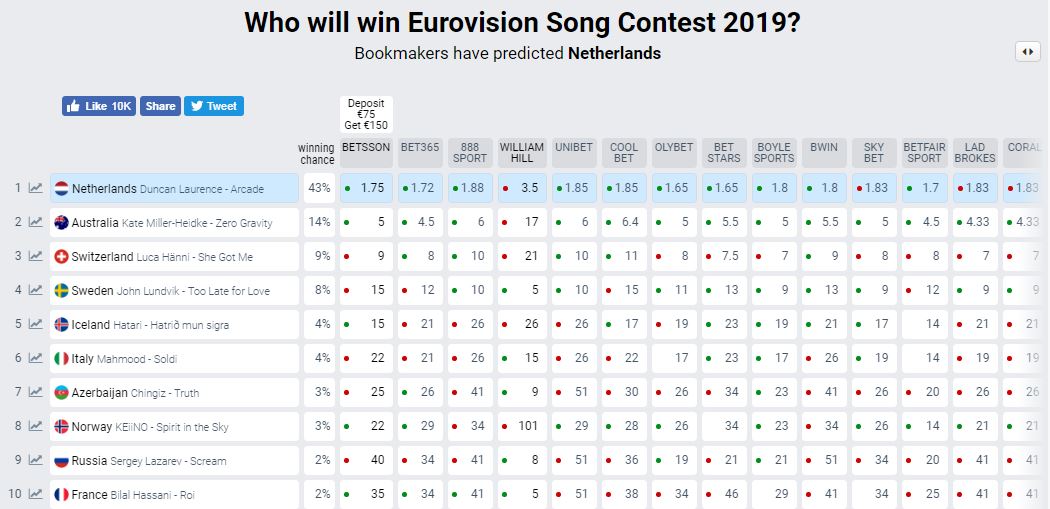Viewport: 1050px width, 509px height.
Task: Open Russia Sergey Lazarev - Scream entry
Action: click(x=175, y=461)
